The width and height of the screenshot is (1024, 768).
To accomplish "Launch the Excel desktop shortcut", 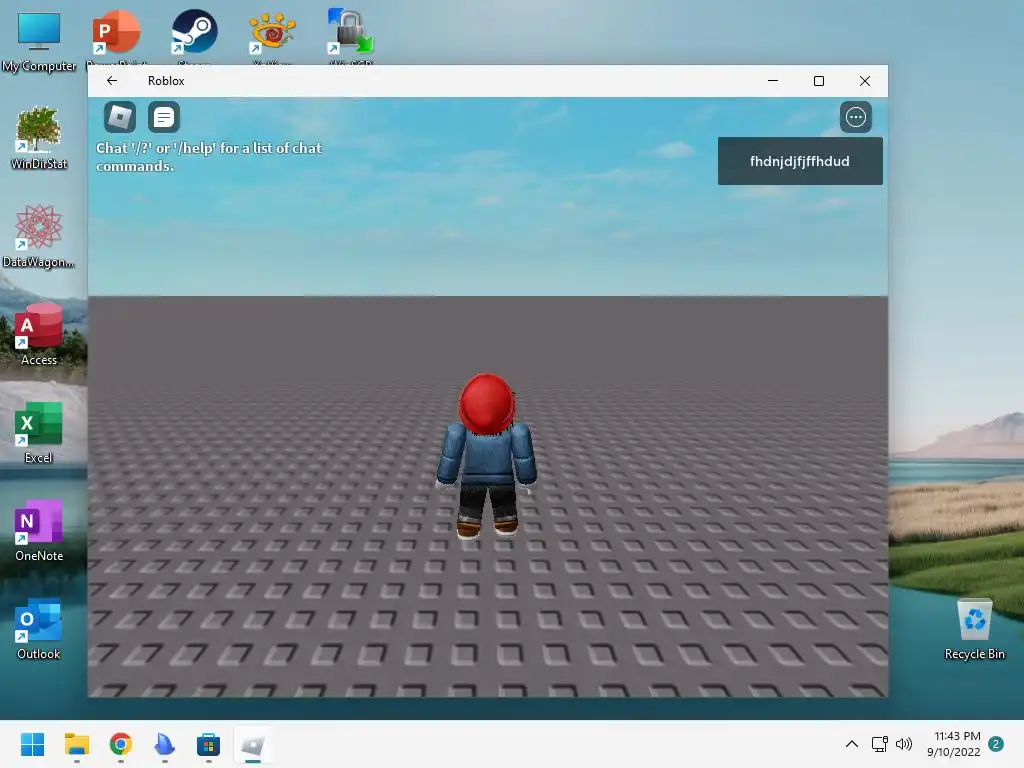I will click(39, 432).
